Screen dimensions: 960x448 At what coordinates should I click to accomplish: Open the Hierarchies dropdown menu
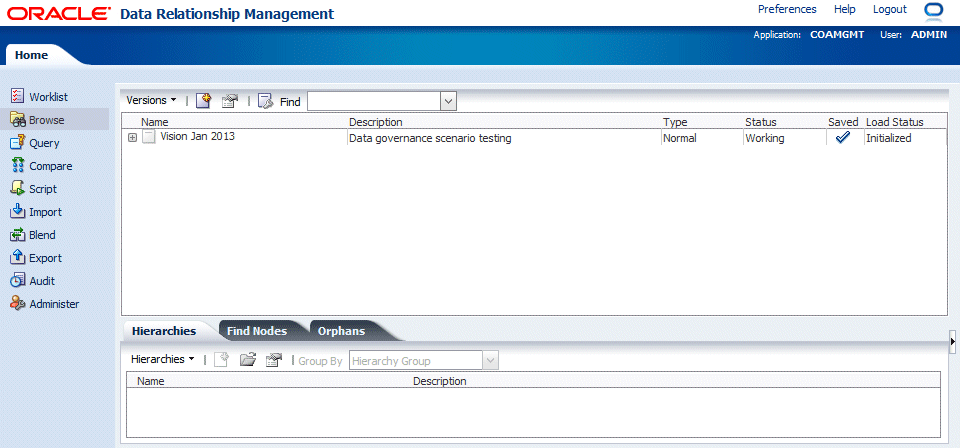pos(162,359)
